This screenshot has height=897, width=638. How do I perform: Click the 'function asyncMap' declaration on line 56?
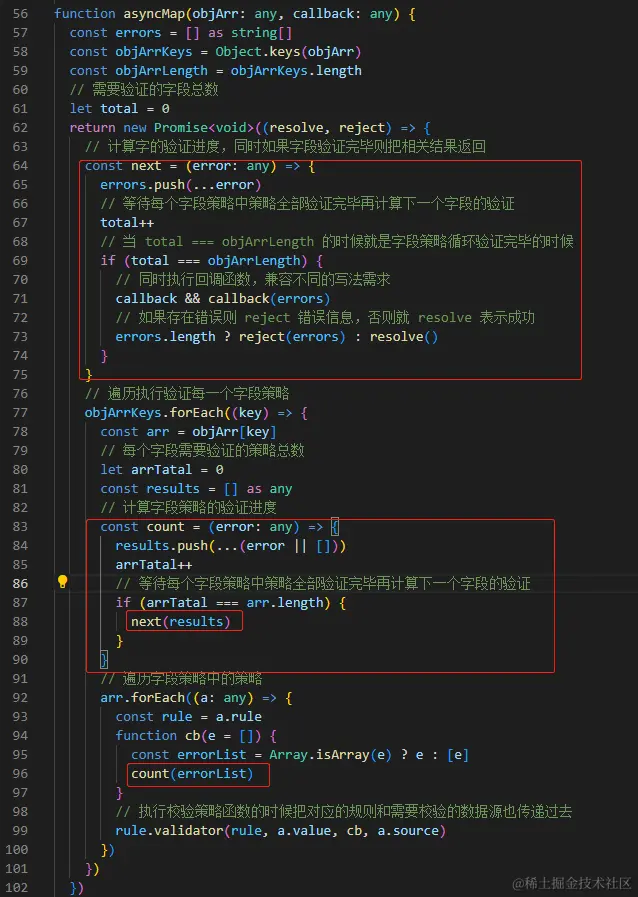pyautogui.click(x=121, y=14)
